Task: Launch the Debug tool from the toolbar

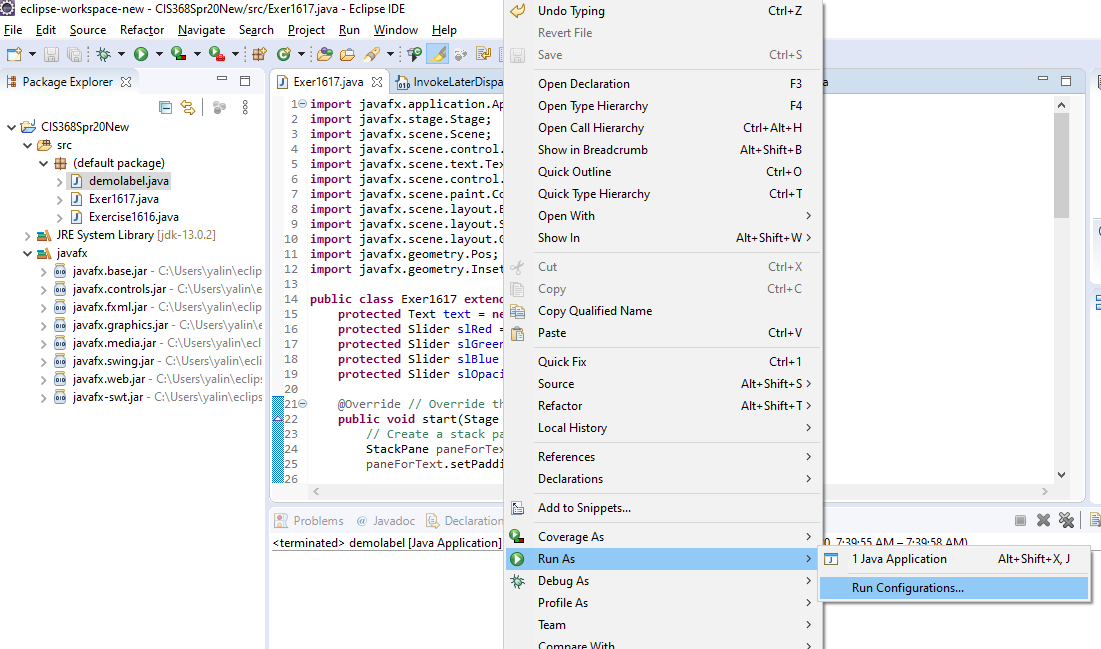Action: (x=104, y=55)
